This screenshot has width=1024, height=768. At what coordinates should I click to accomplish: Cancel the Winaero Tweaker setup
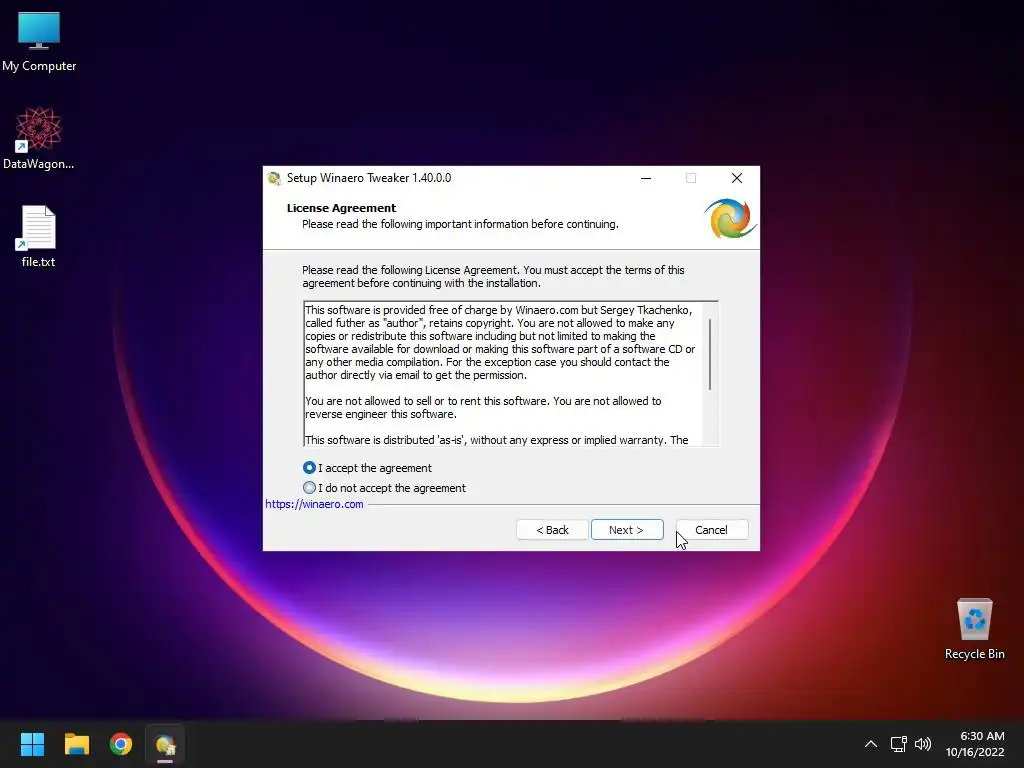point(711,530)
